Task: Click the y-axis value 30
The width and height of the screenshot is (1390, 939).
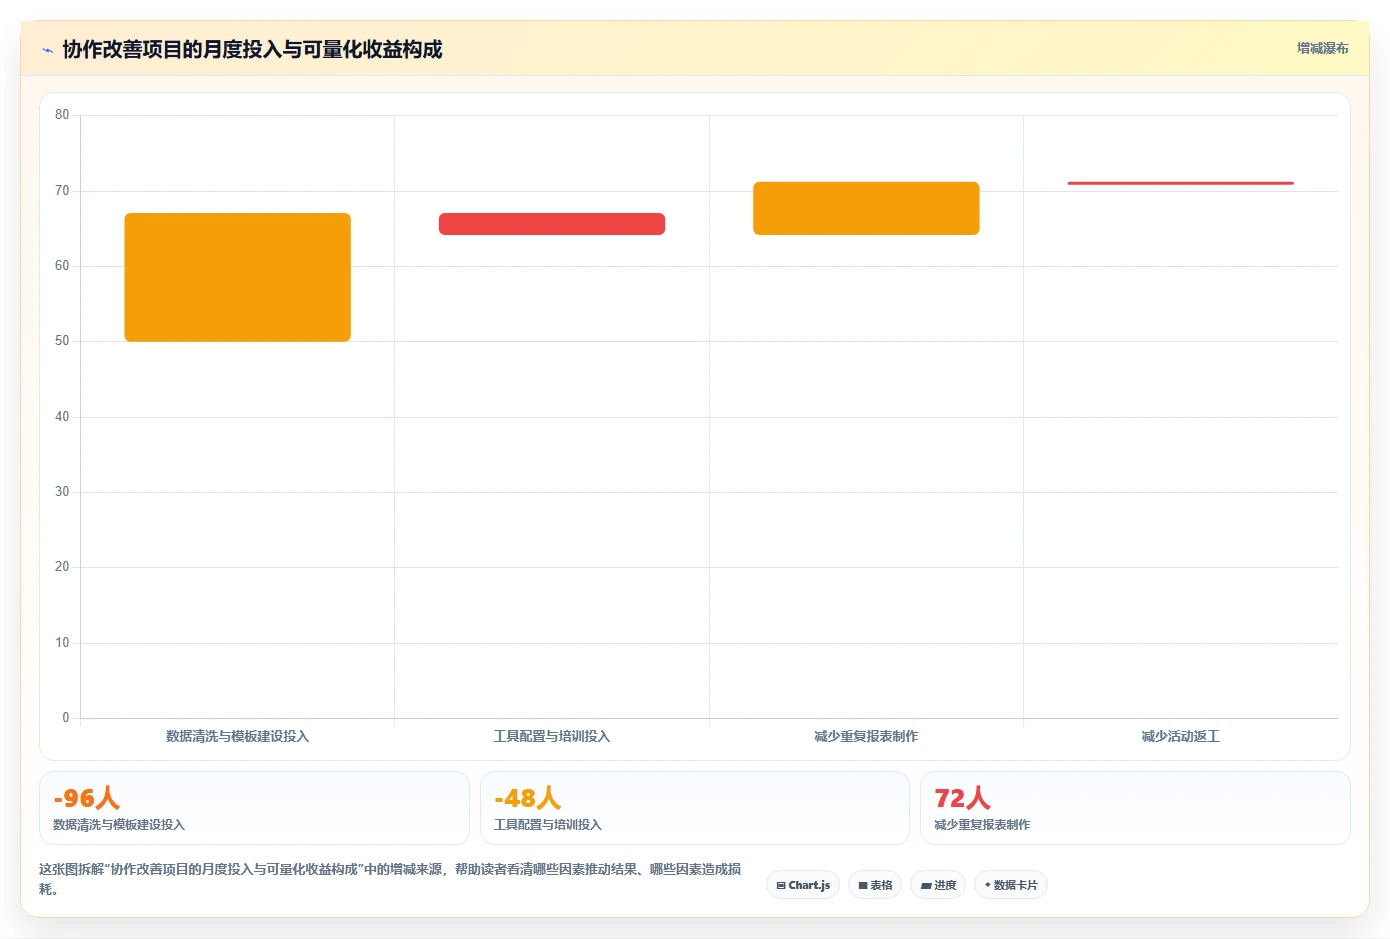Action: [62, 492]
